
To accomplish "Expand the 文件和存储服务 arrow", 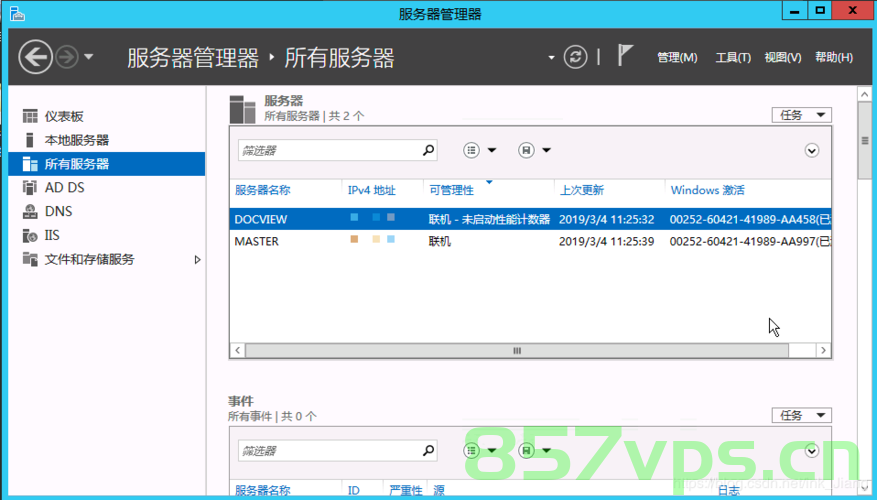I will [197, 260].
